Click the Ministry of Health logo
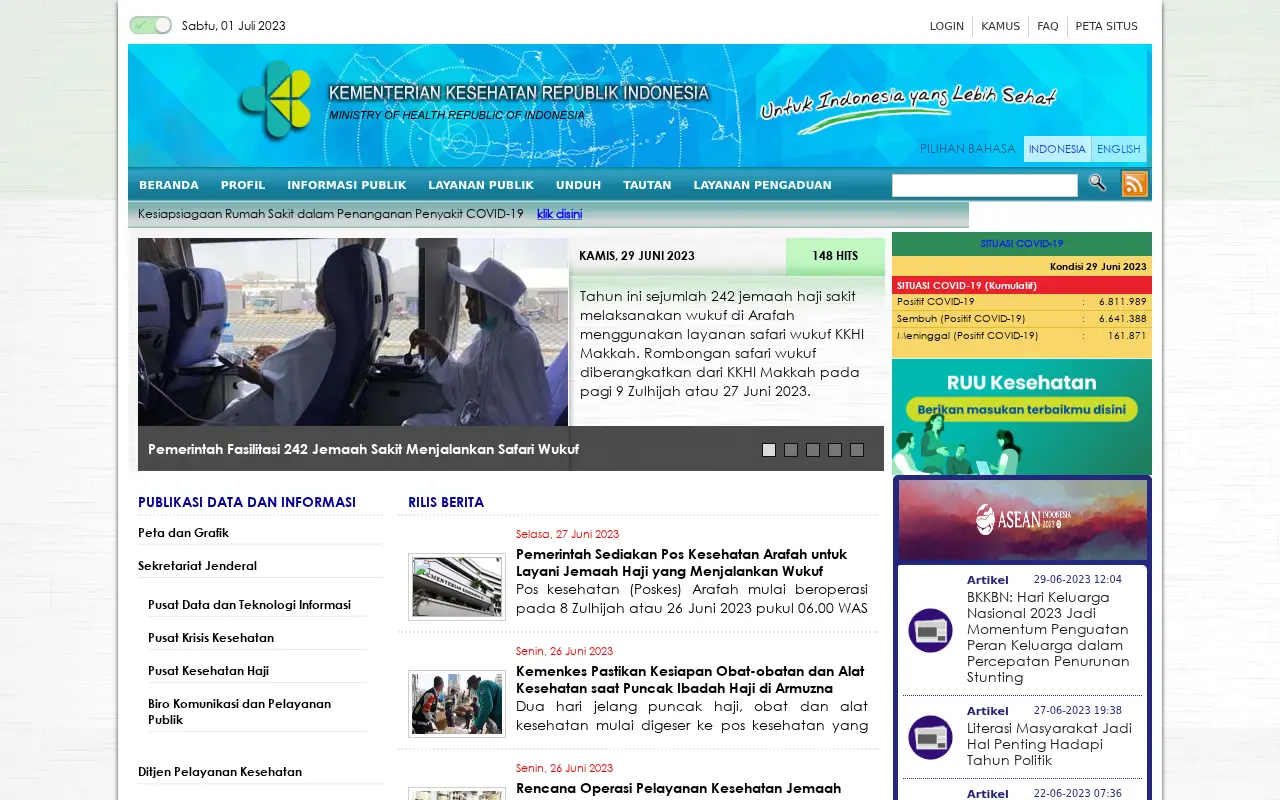Screen dimensions: 1280x800 275,100
